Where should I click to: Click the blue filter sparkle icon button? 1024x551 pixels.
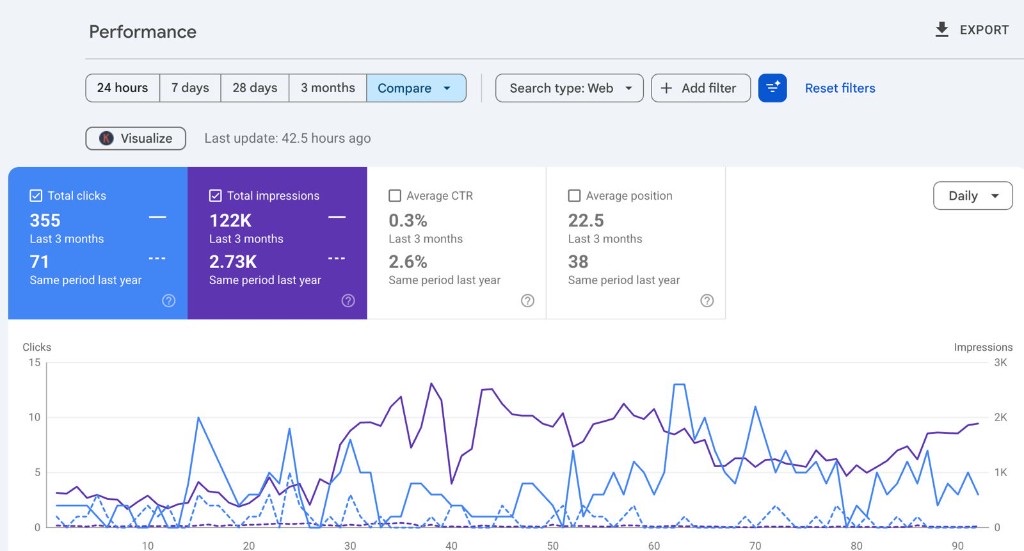pos(773,87)
